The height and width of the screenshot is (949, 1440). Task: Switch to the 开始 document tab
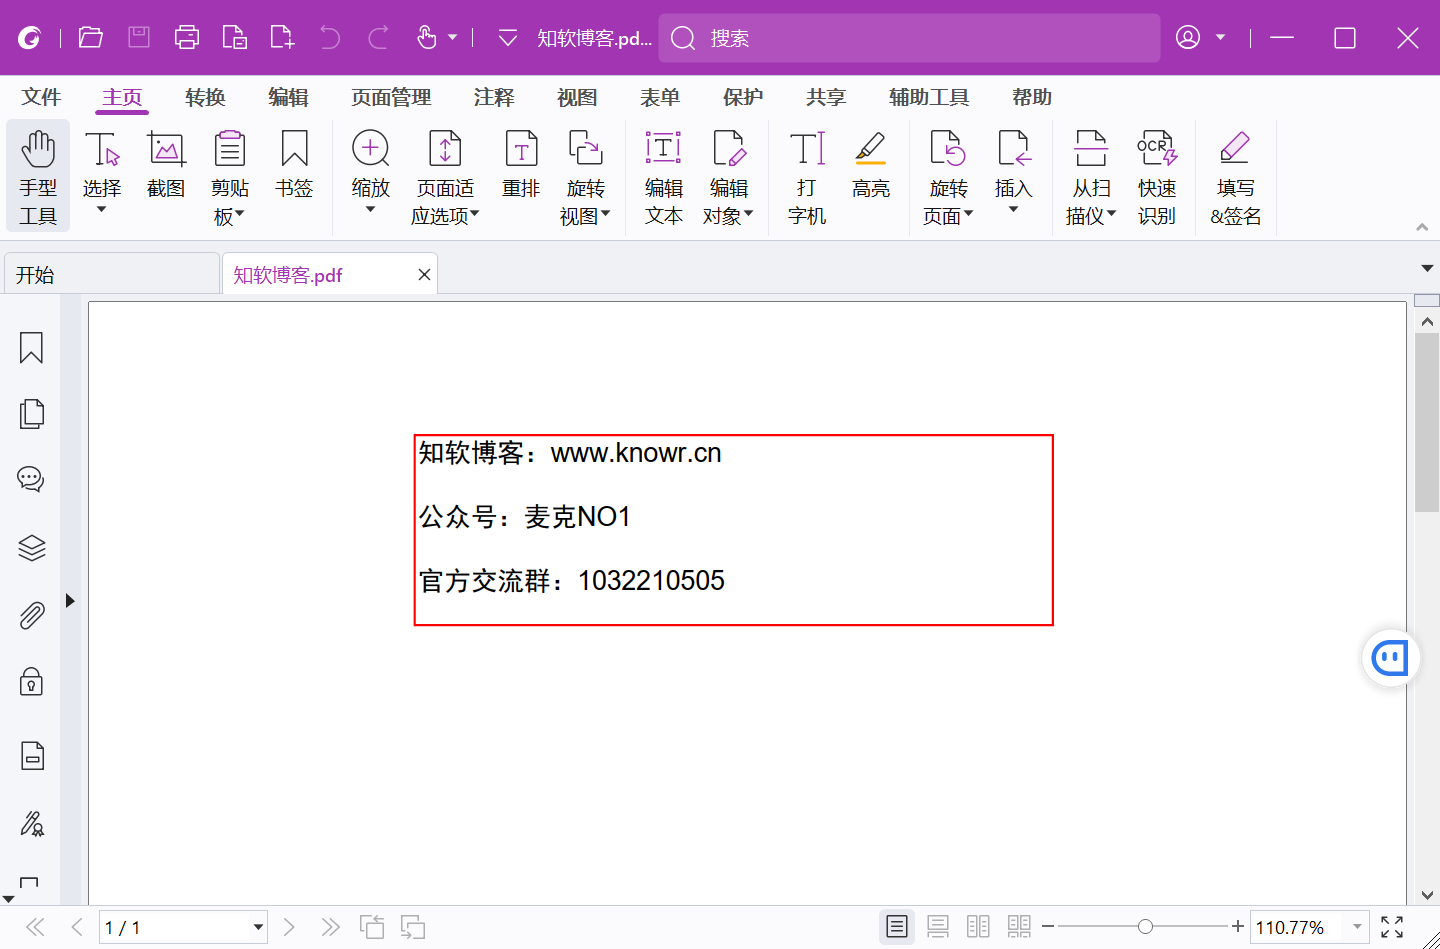(x=112, y=274)
